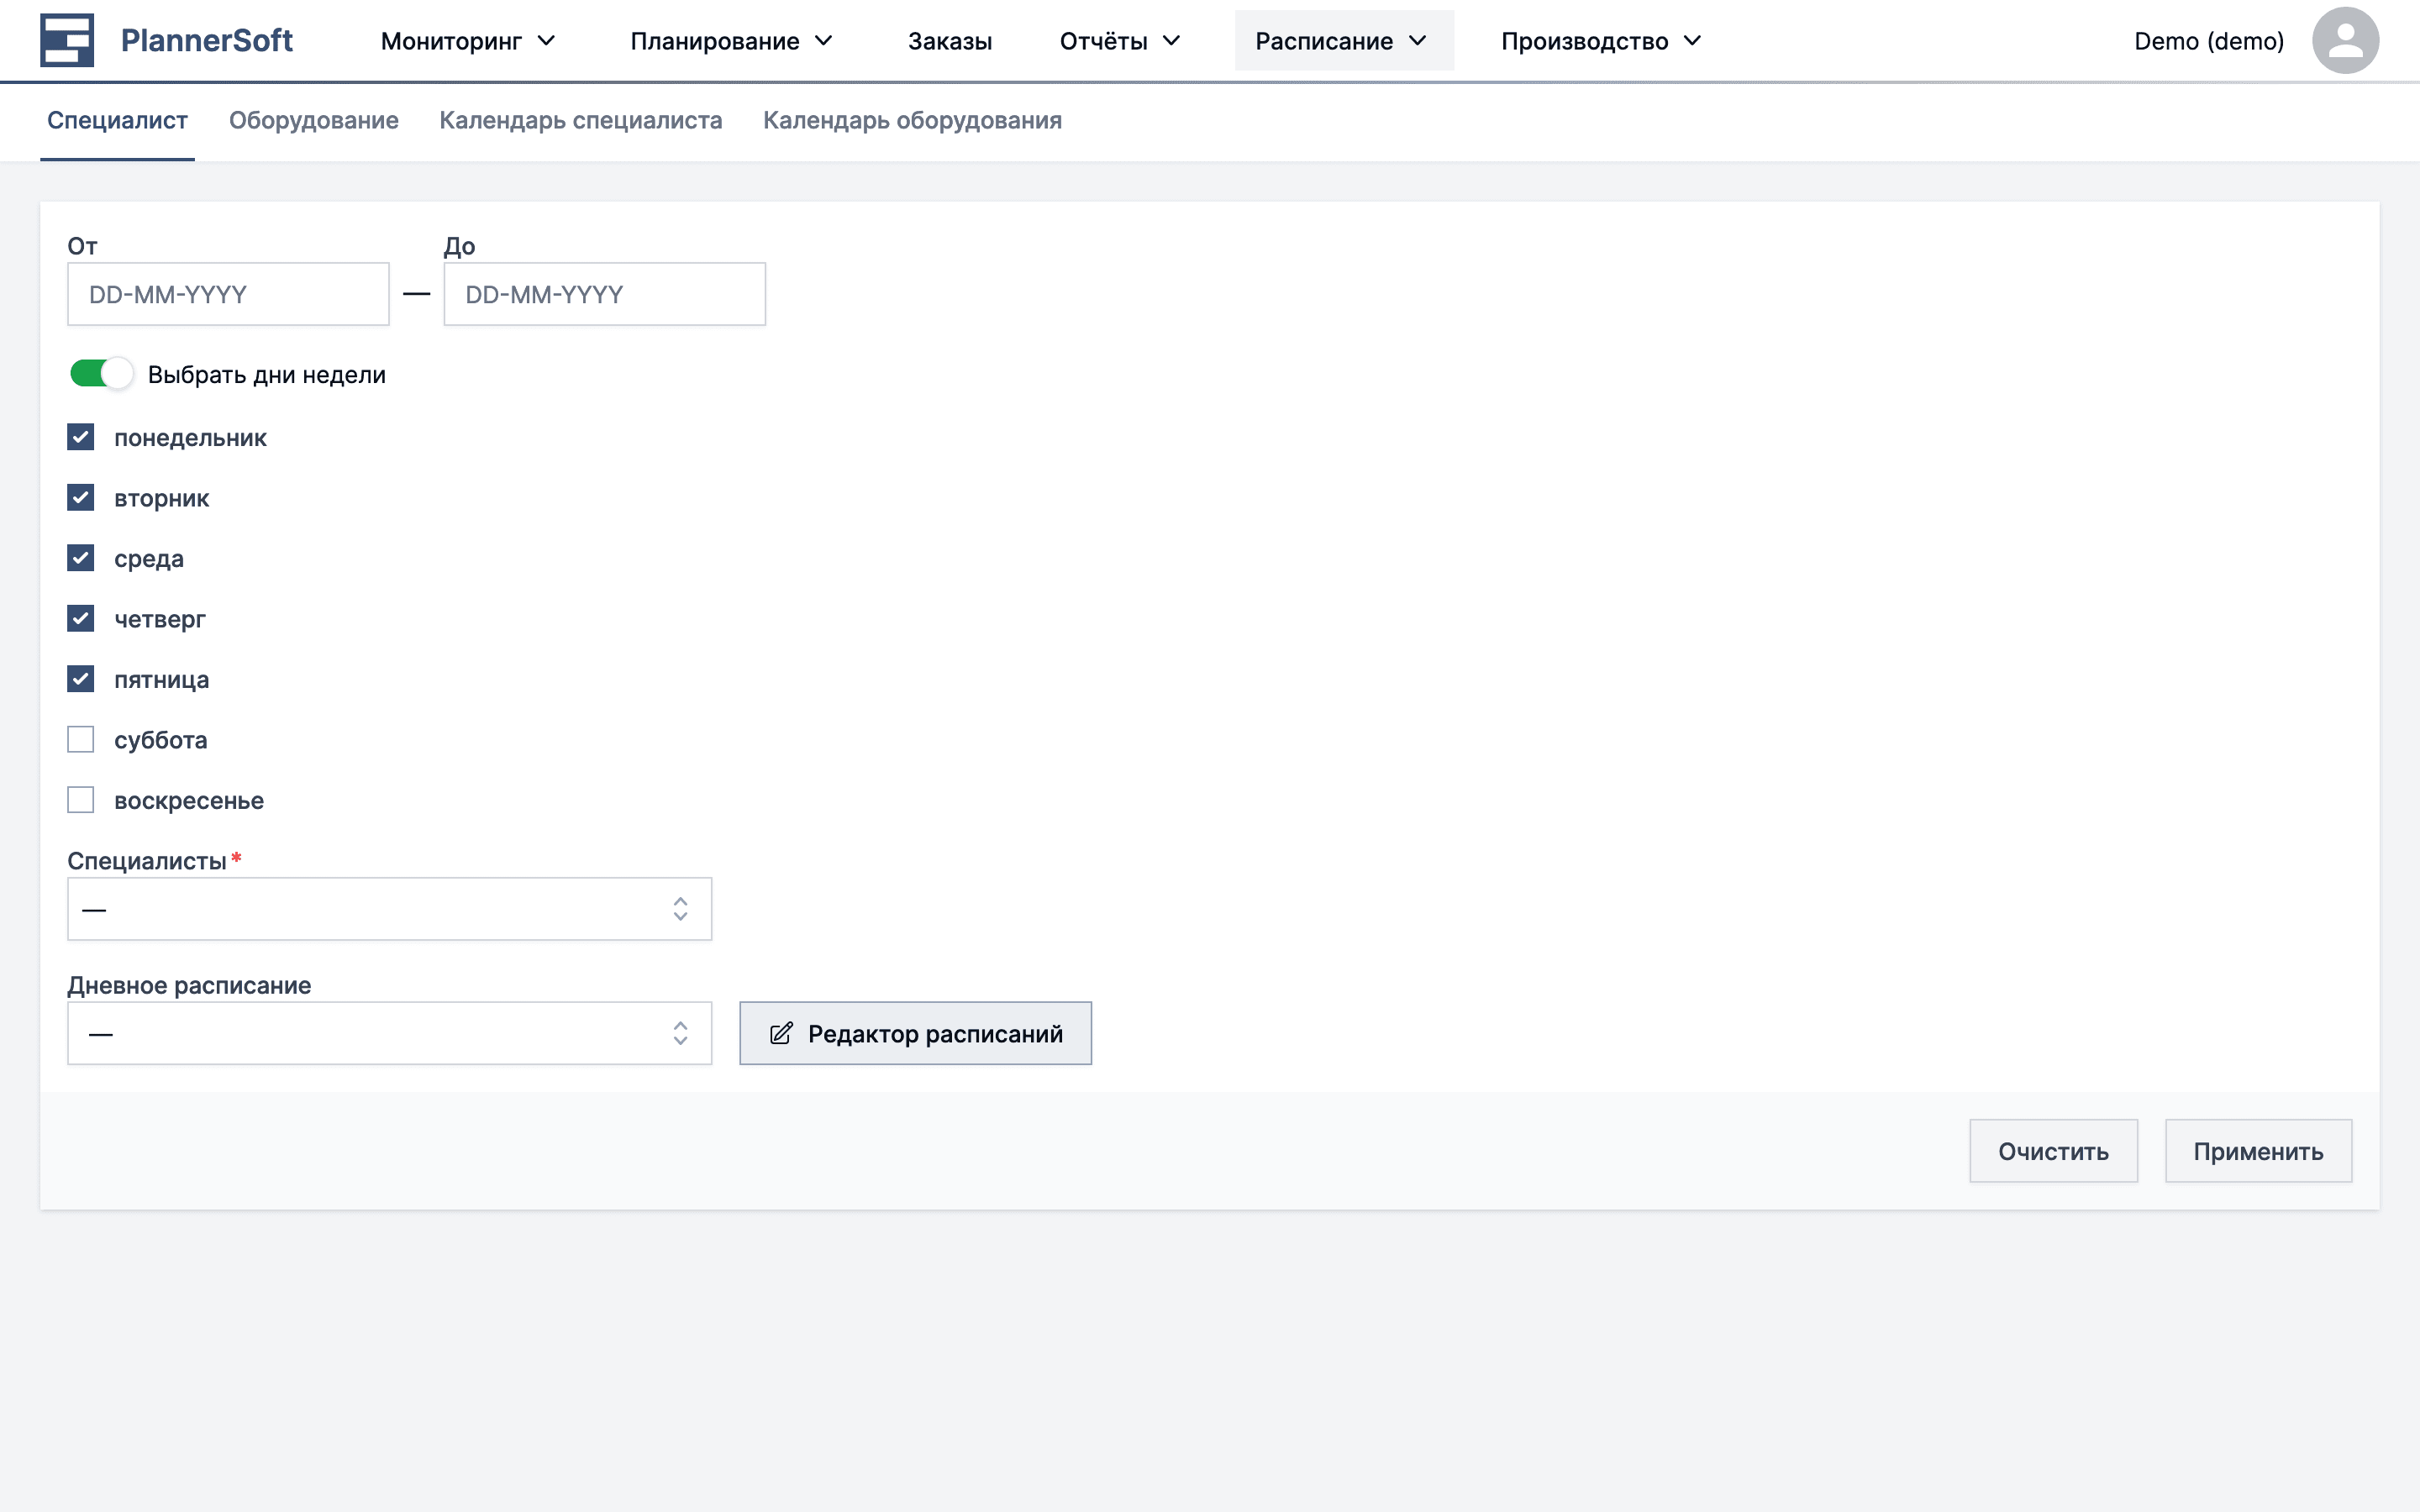The image size is (2420, 1512).
Task: Disable the Выбрать дни недели toggle
Action: tap(100, 373)
